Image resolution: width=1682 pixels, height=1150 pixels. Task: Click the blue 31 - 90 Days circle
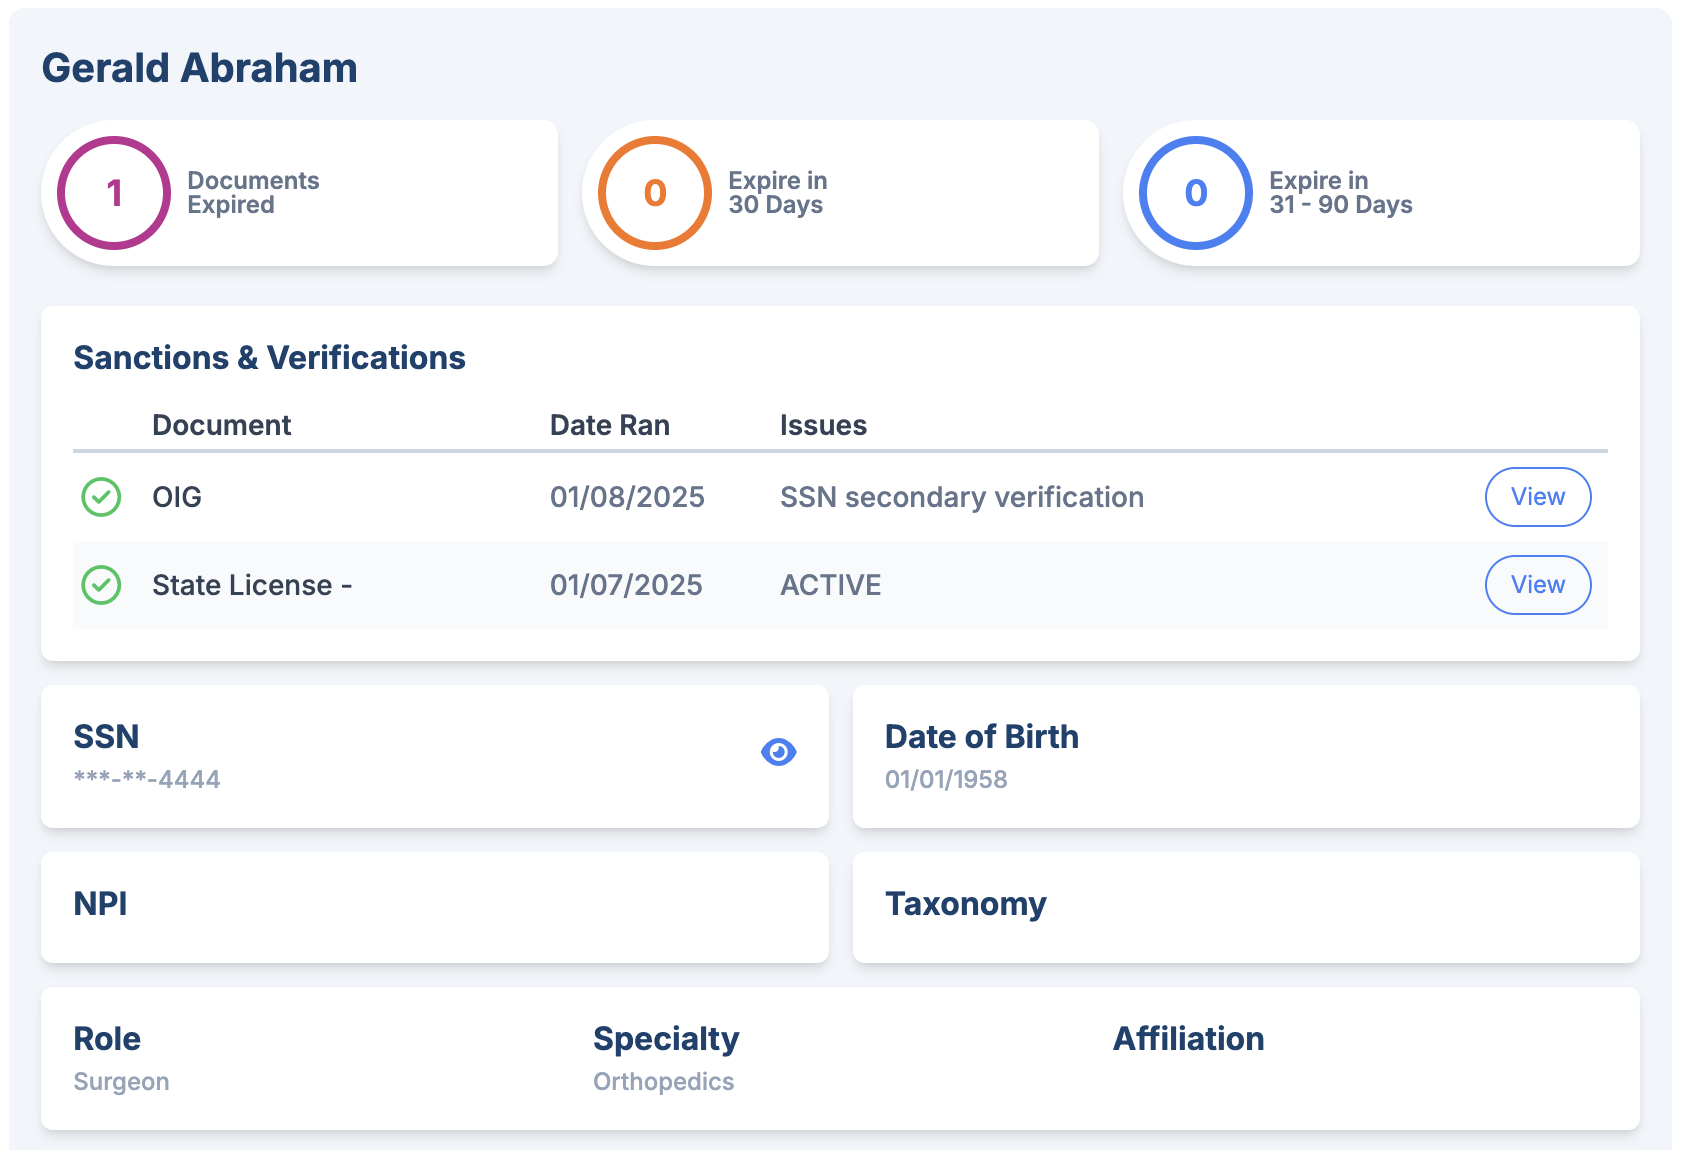pyautogui.click(x=1196, y=193)
